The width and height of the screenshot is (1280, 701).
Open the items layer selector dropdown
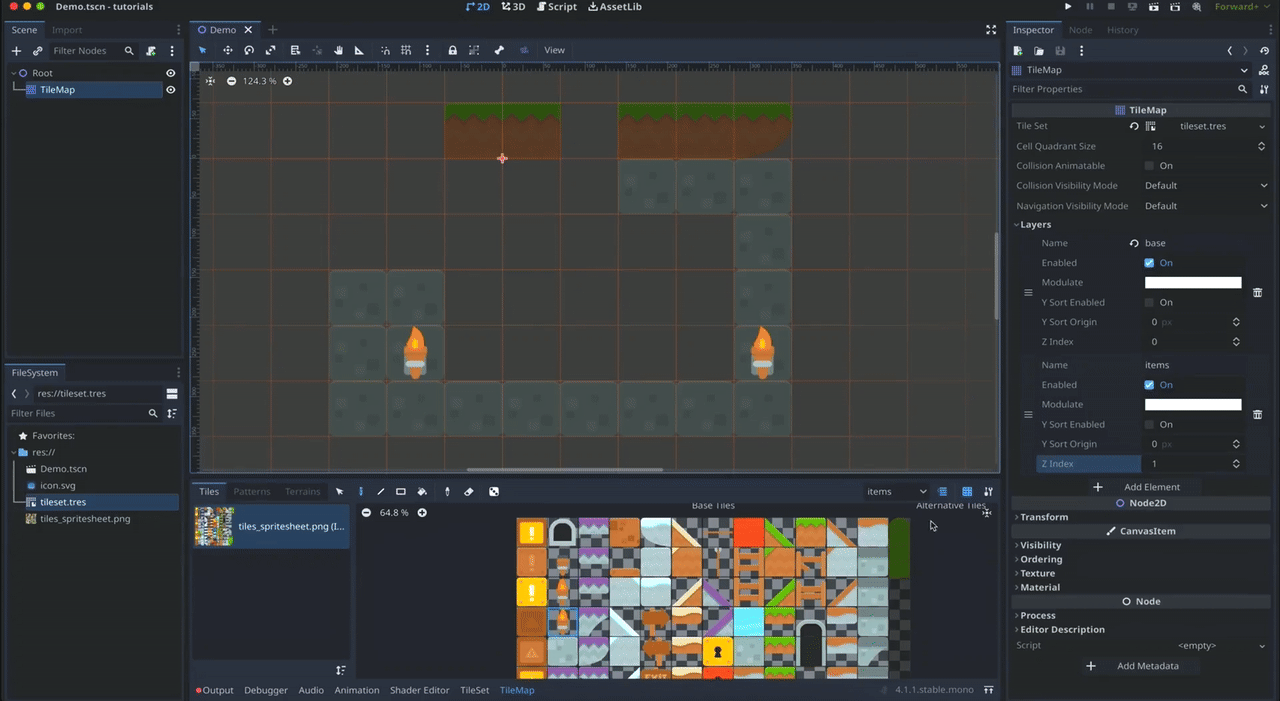(896, 491)
